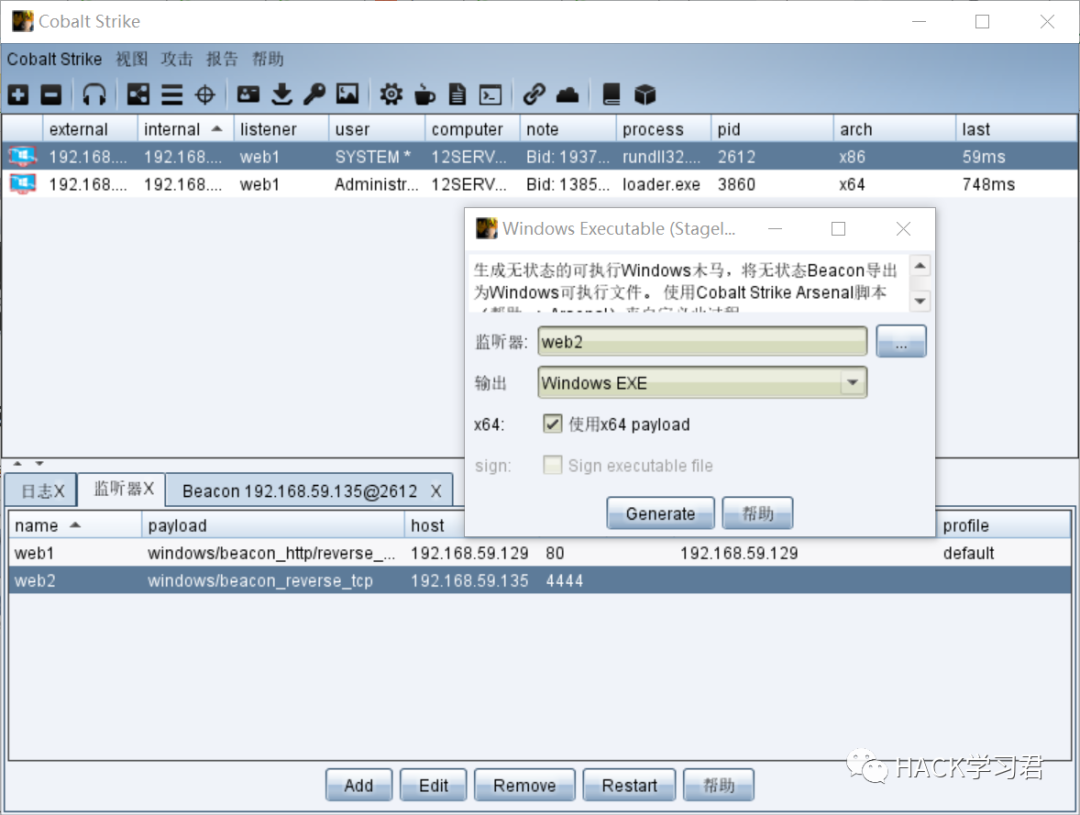Select the loader.exe process cell
This screenshot has height=815, width=1080.
(661, 184)
